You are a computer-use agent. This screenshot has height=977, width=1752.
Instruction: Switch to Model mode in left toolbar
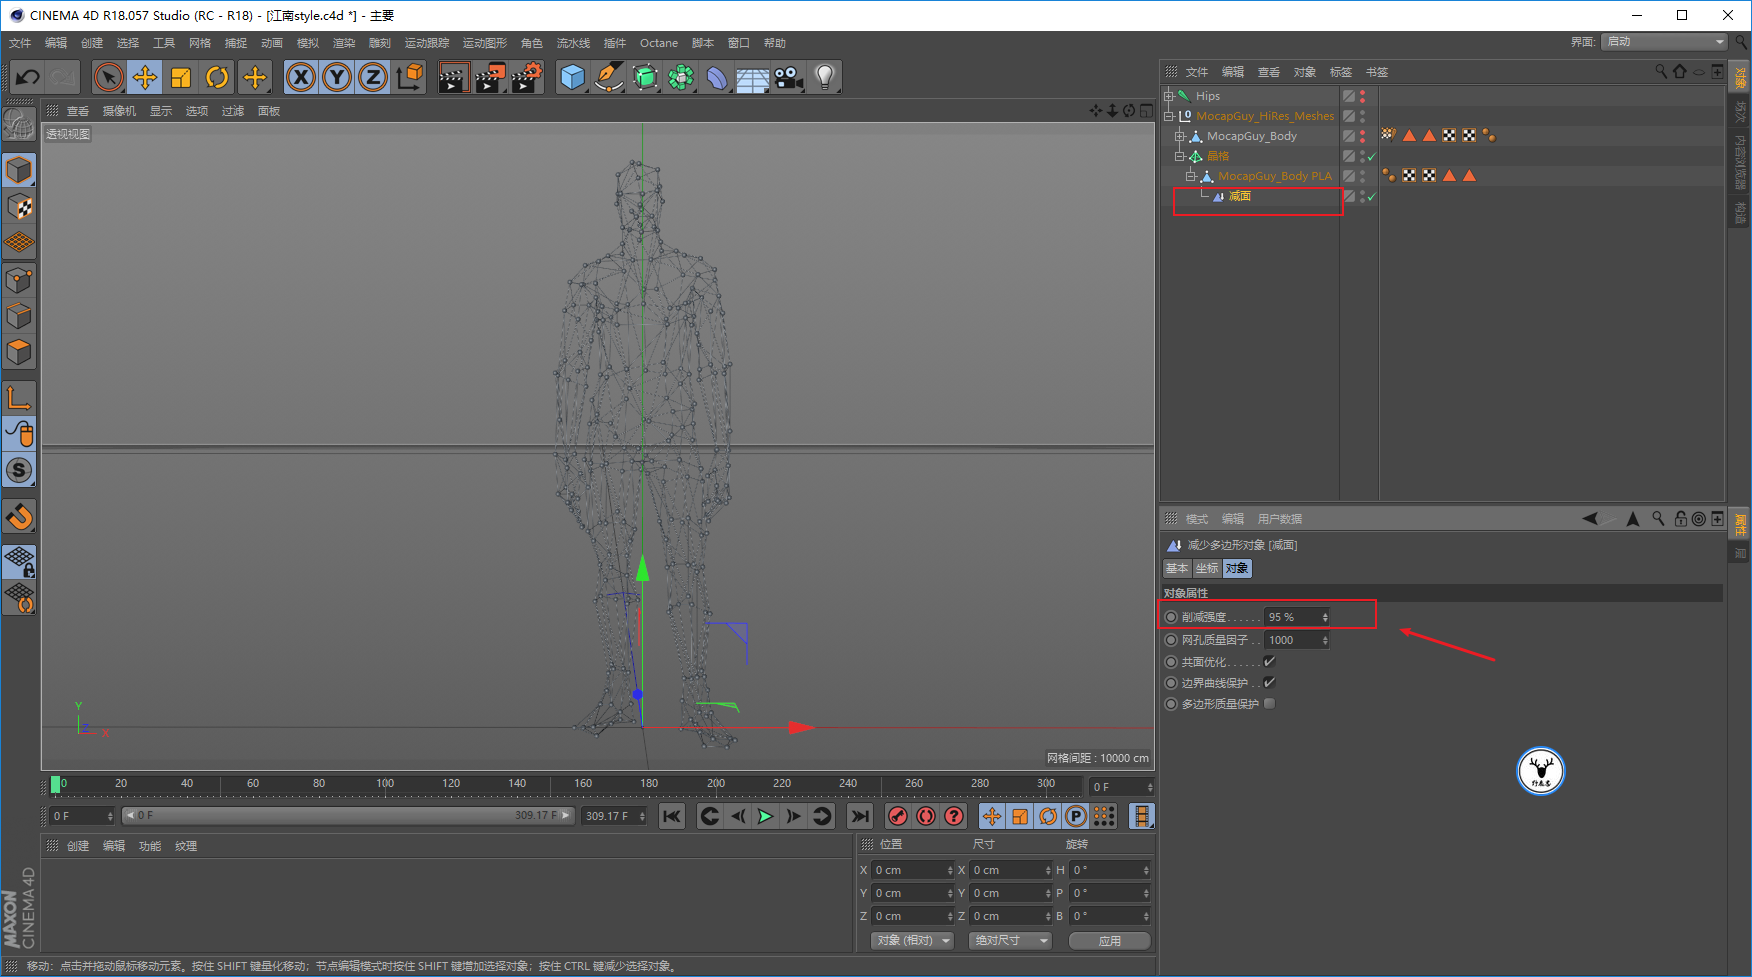[19, 171]
